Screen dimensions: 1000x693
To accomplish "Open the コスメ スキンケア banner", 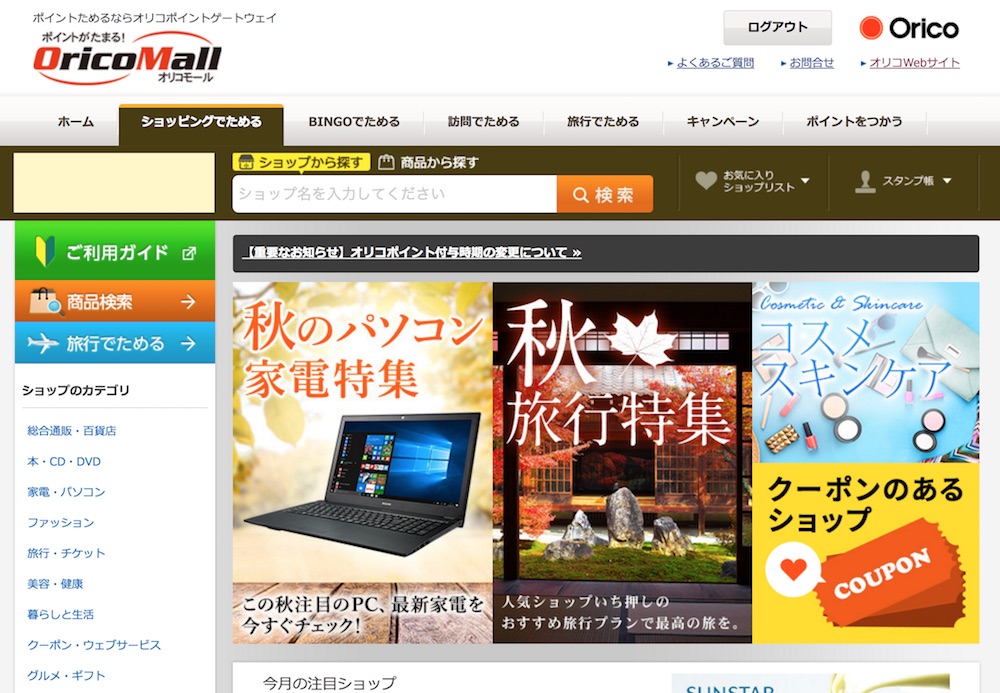I will pyautogui.click(x=866, y=372).
